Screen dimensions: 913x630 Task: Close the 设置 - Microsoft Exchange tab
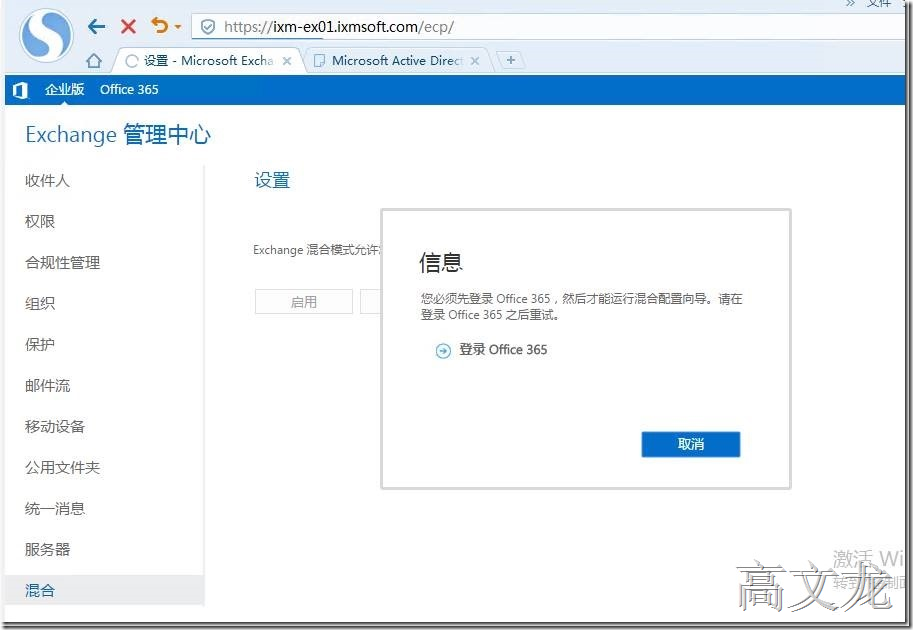pyautogui.click(x=286, y=61)
